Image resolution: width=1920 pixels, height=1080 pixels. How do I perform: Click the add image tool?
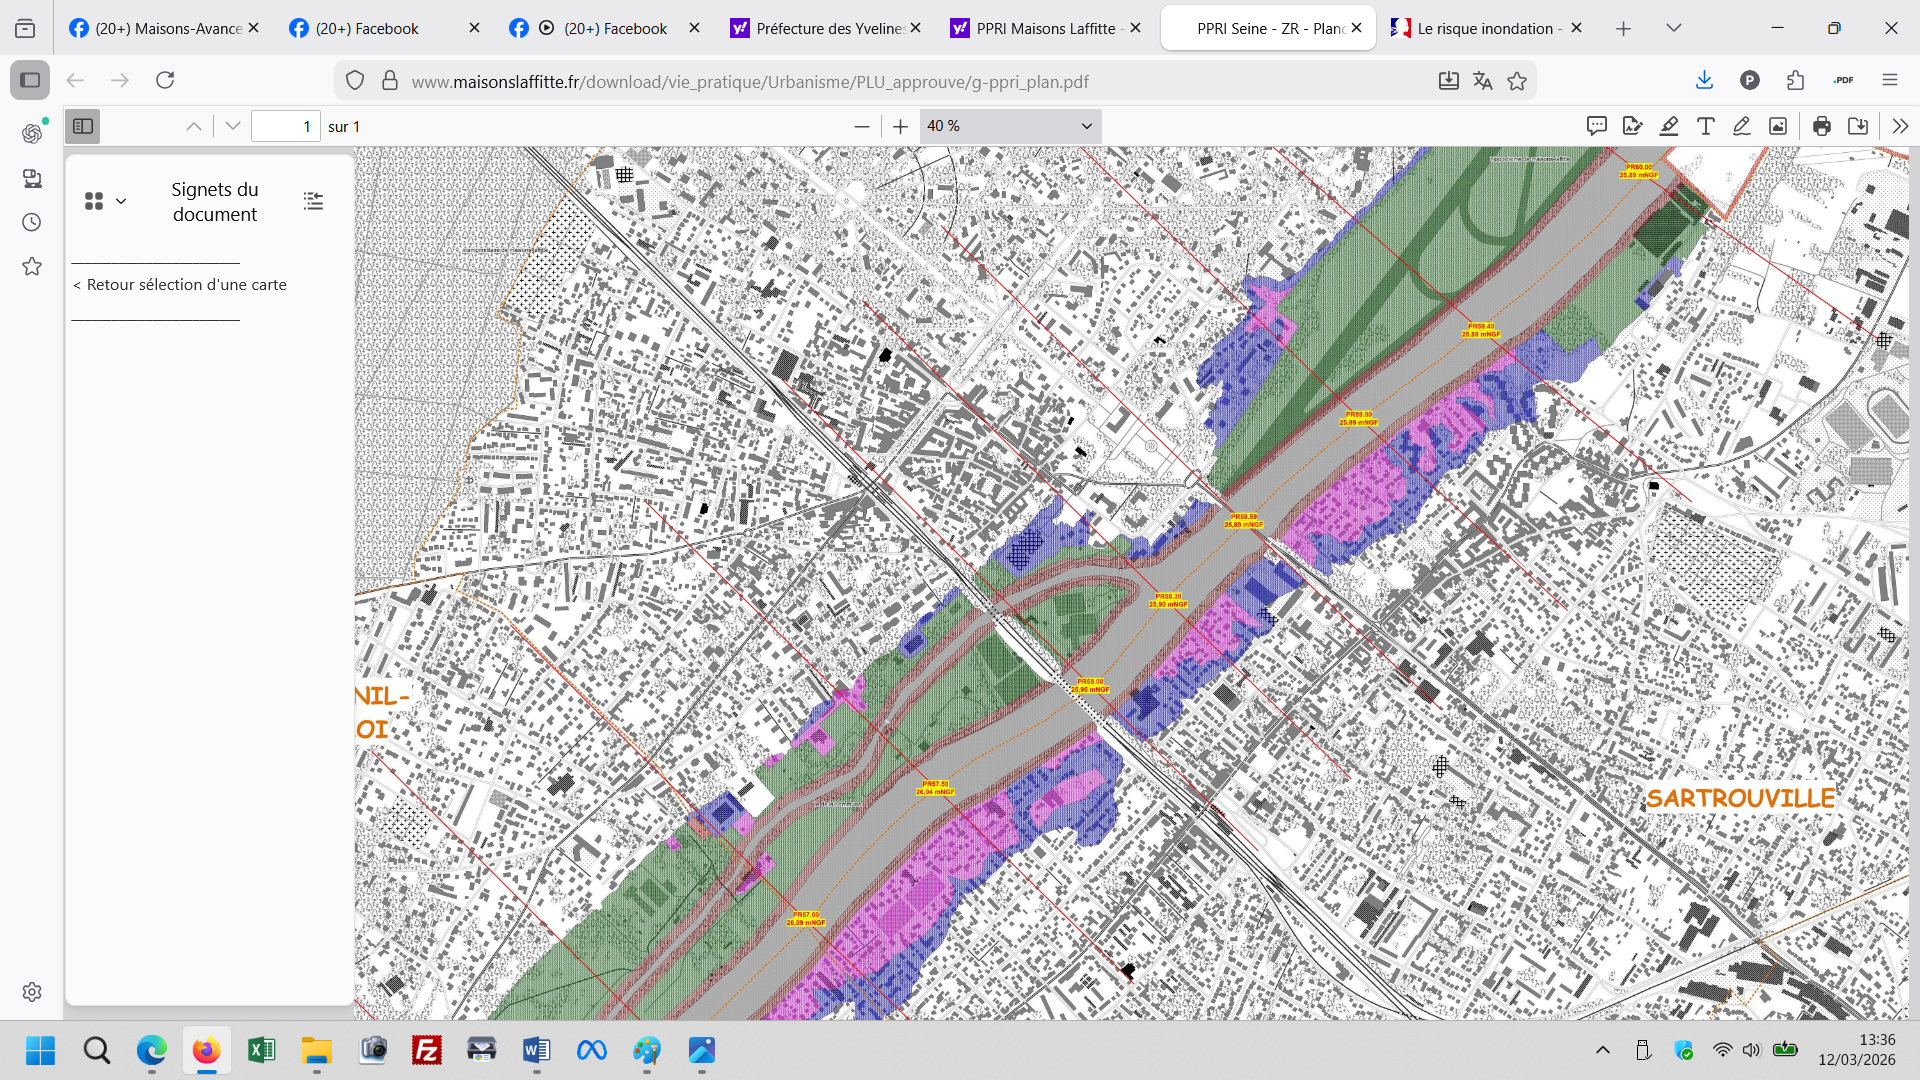[x=1778, y=126]
